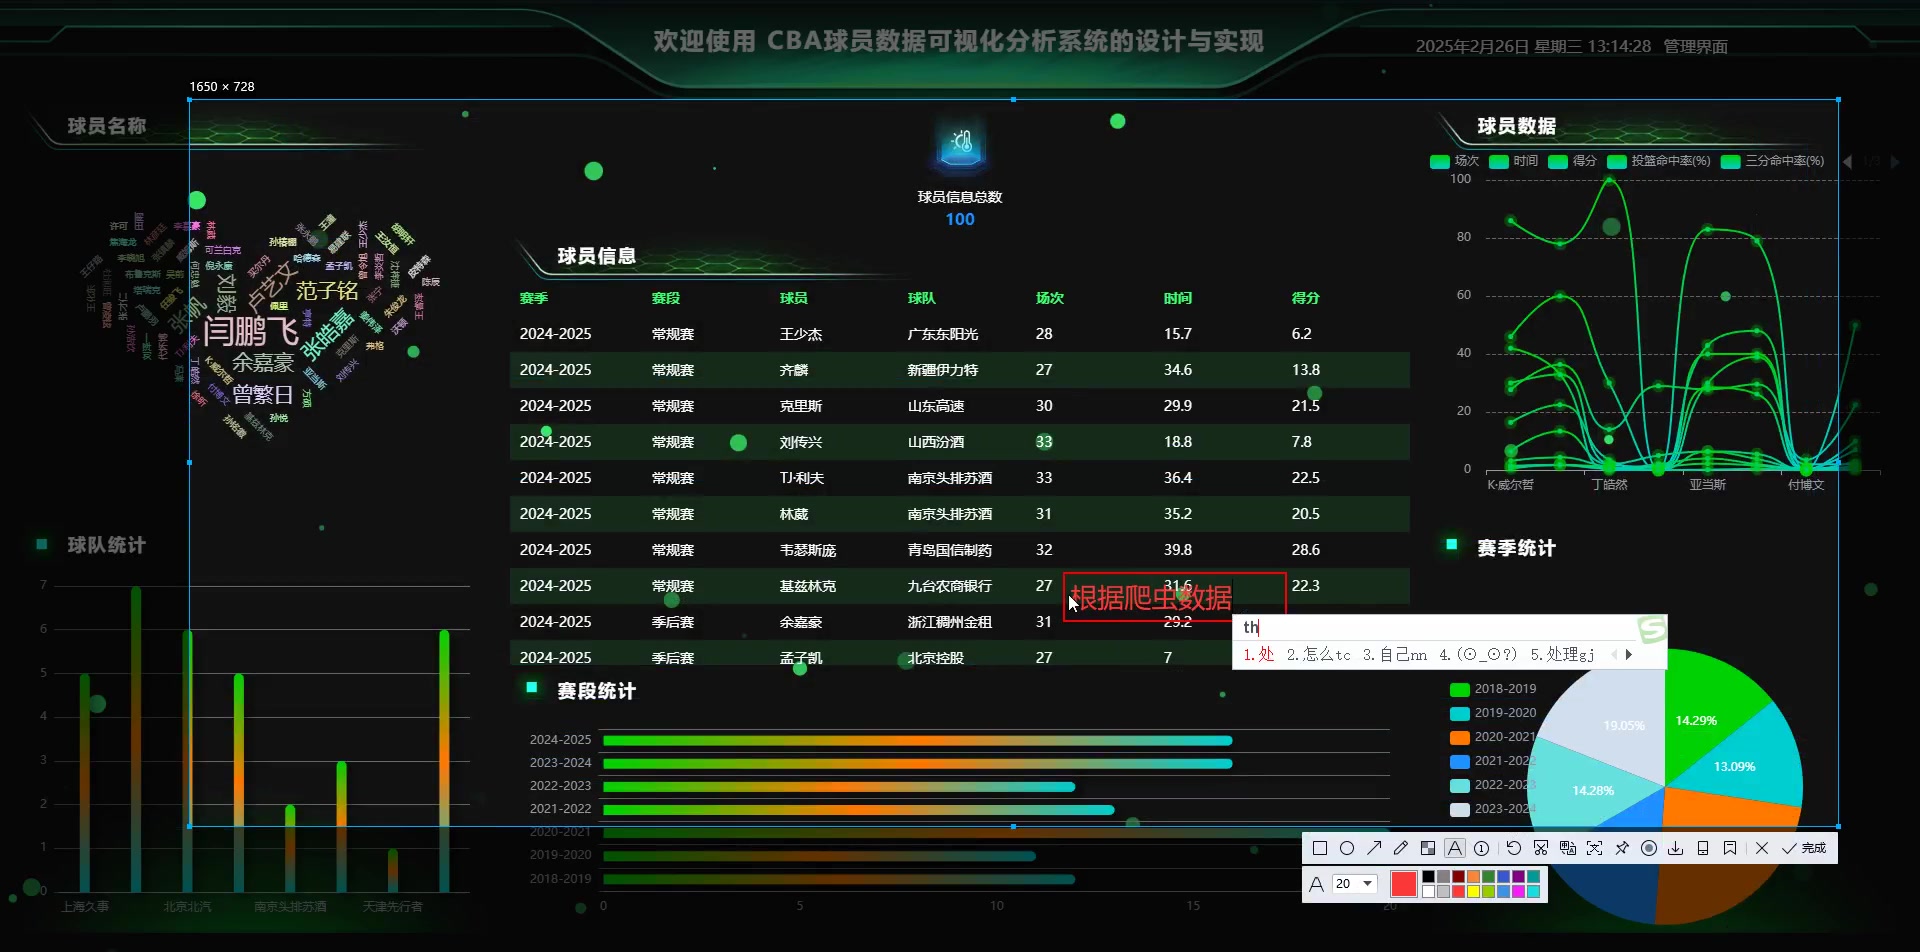Select the numbered step marker tool

[1482, 848]
